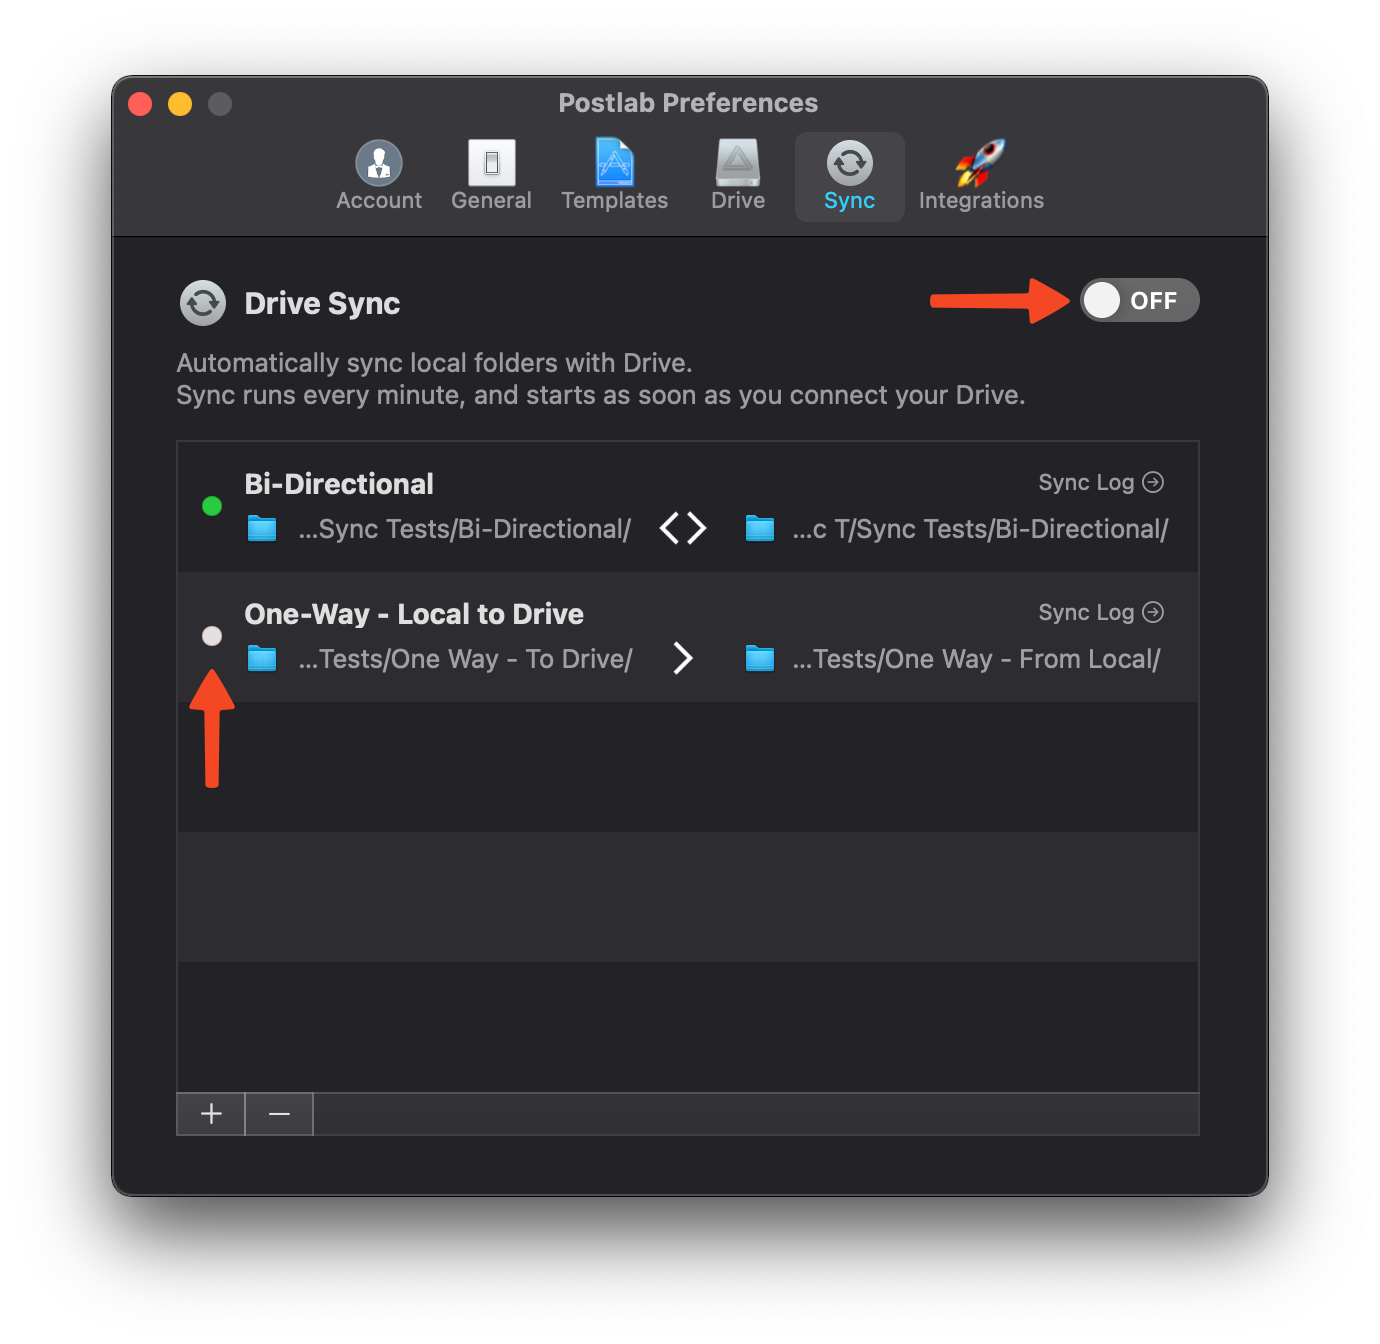Viewport: 1380px width, 1344px height.
Task: Click the path ...c T/Sync Tests/Bi-Directional/
Action: (x=981, y=529)
